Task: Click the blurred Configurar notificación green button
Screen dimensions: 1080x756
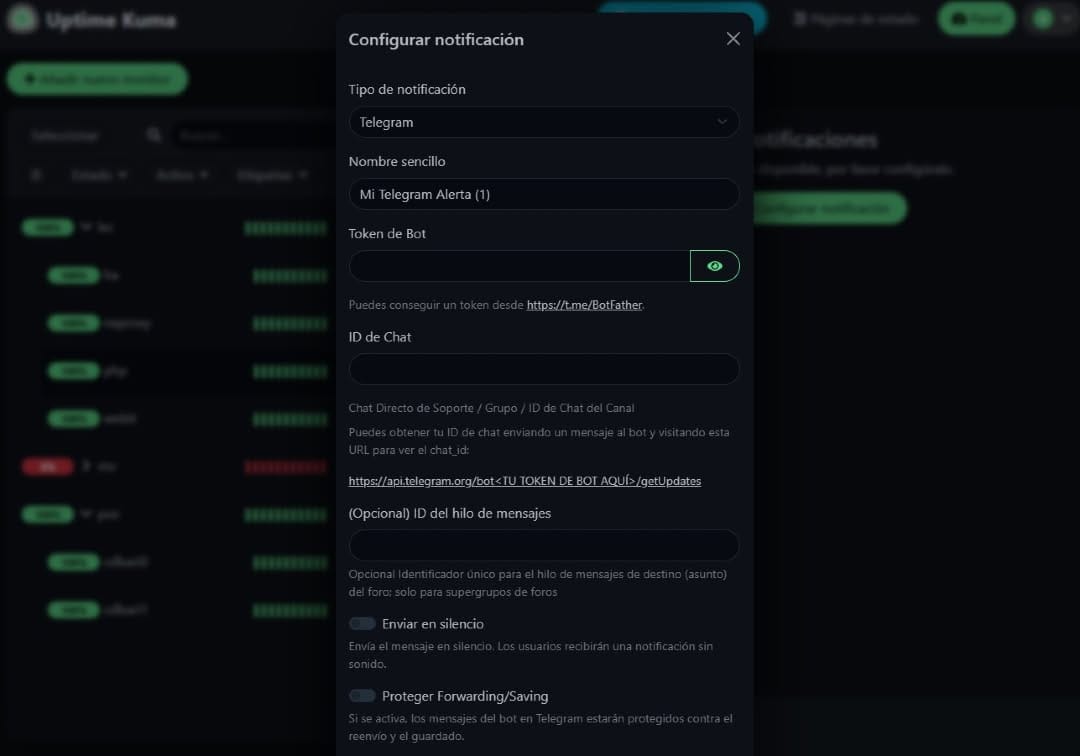Action: 828,208
